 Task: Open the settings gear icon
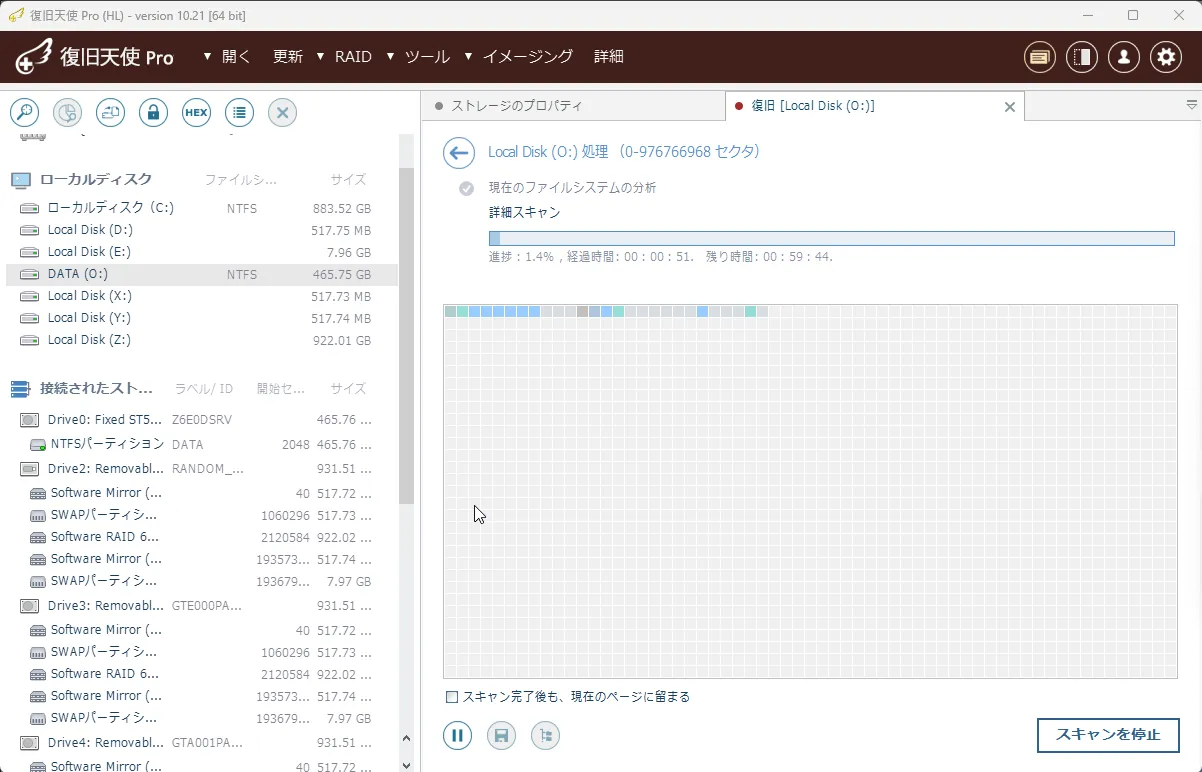1166,57
